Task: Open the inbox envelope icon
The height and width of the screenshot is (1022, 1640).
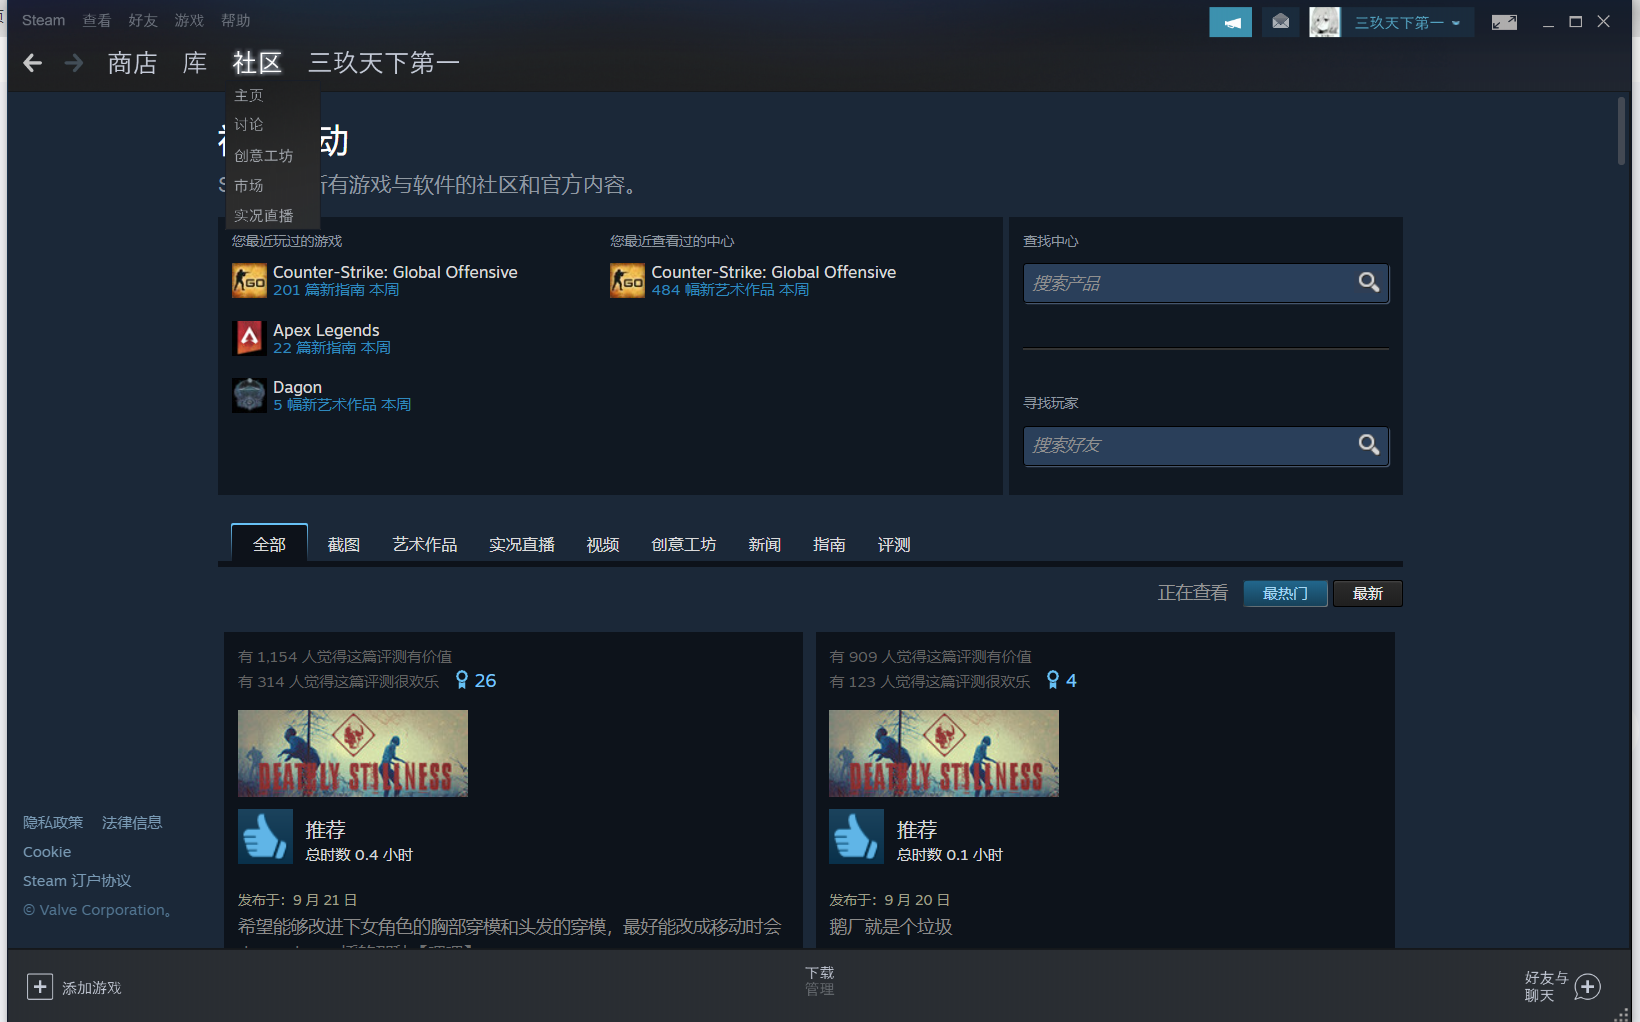Action: click(x=1280, y=21)
